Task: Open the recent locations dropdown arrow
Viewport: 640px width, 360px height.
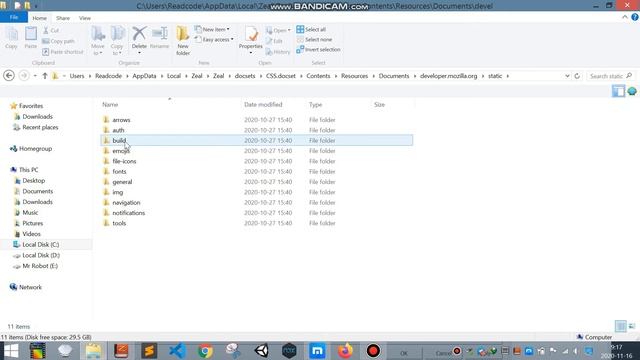Action: click(x=35, y=76)
